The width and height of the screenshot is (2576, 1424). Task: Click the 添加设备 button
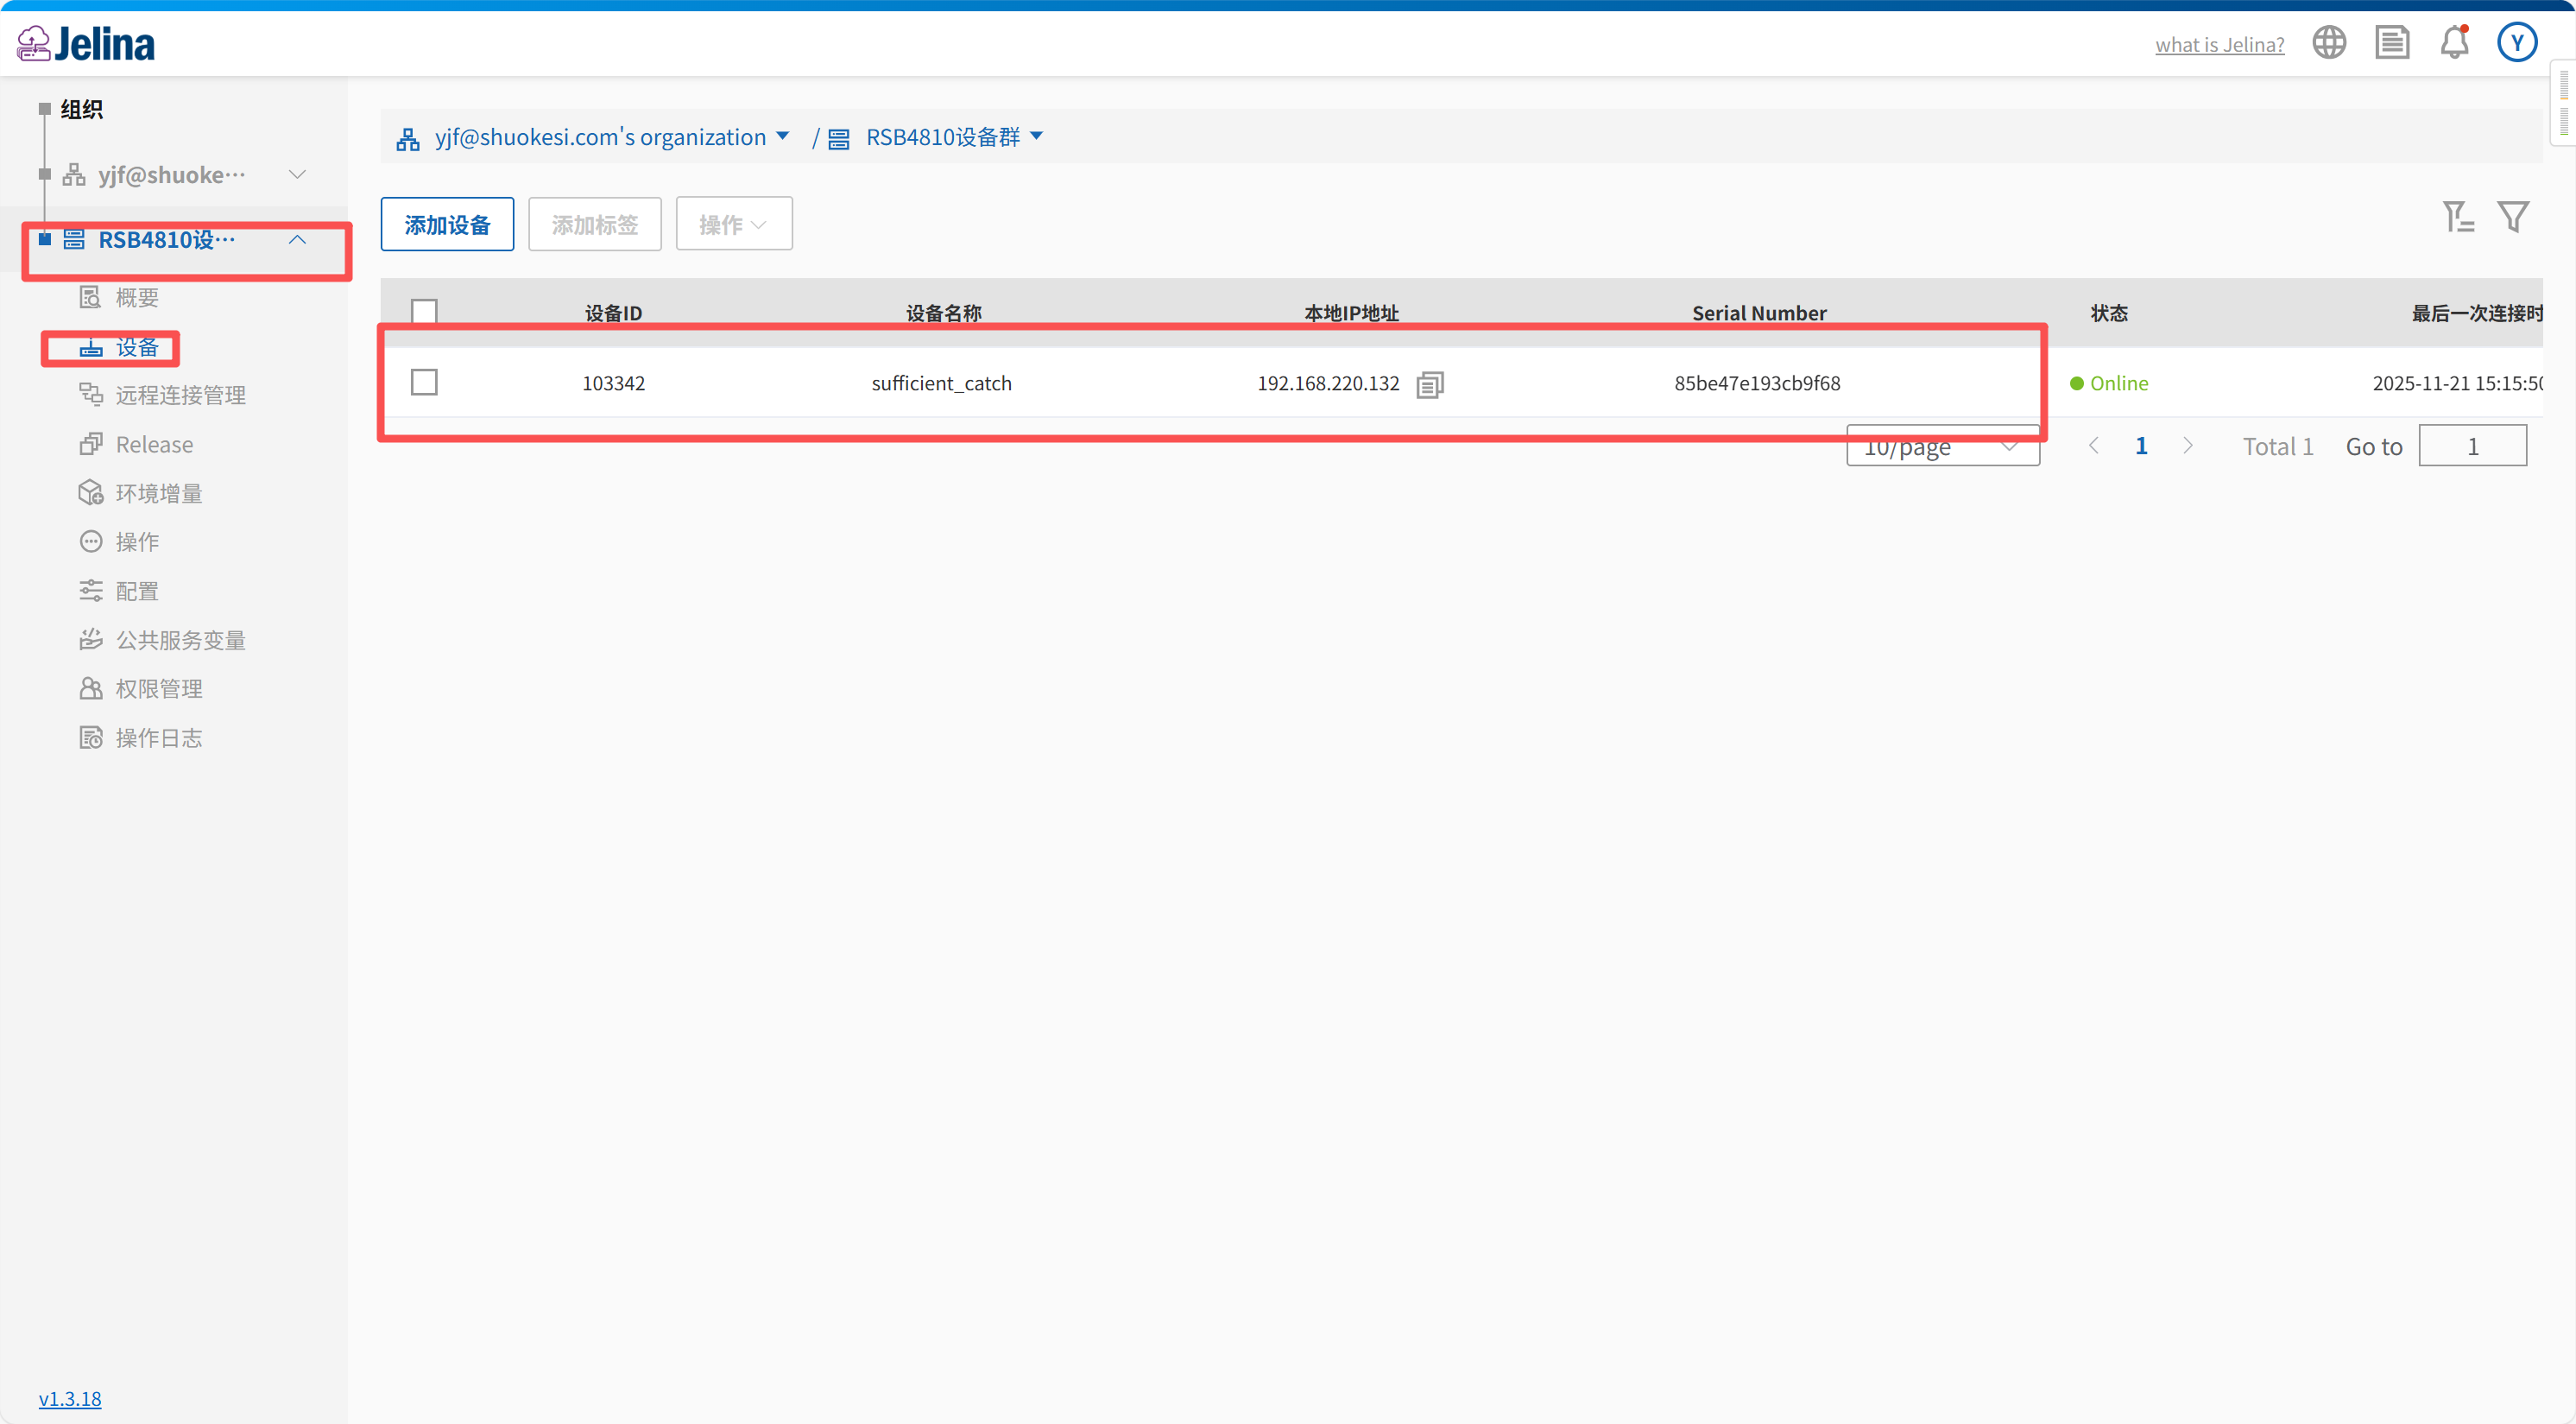447,224
